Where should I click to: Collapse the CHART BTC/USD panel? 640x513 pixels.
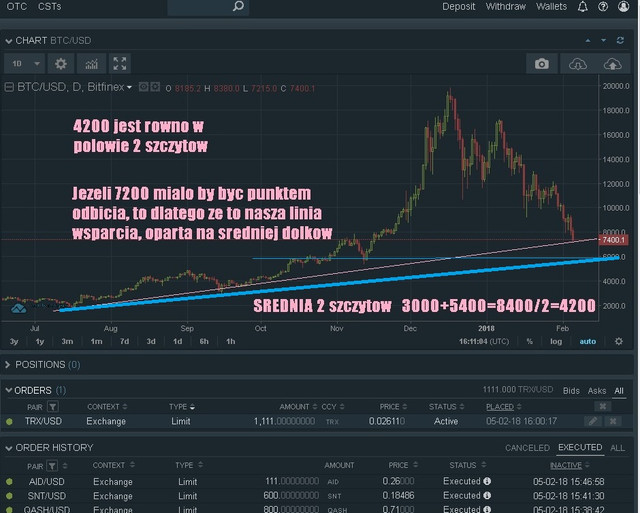pos(8,41)
